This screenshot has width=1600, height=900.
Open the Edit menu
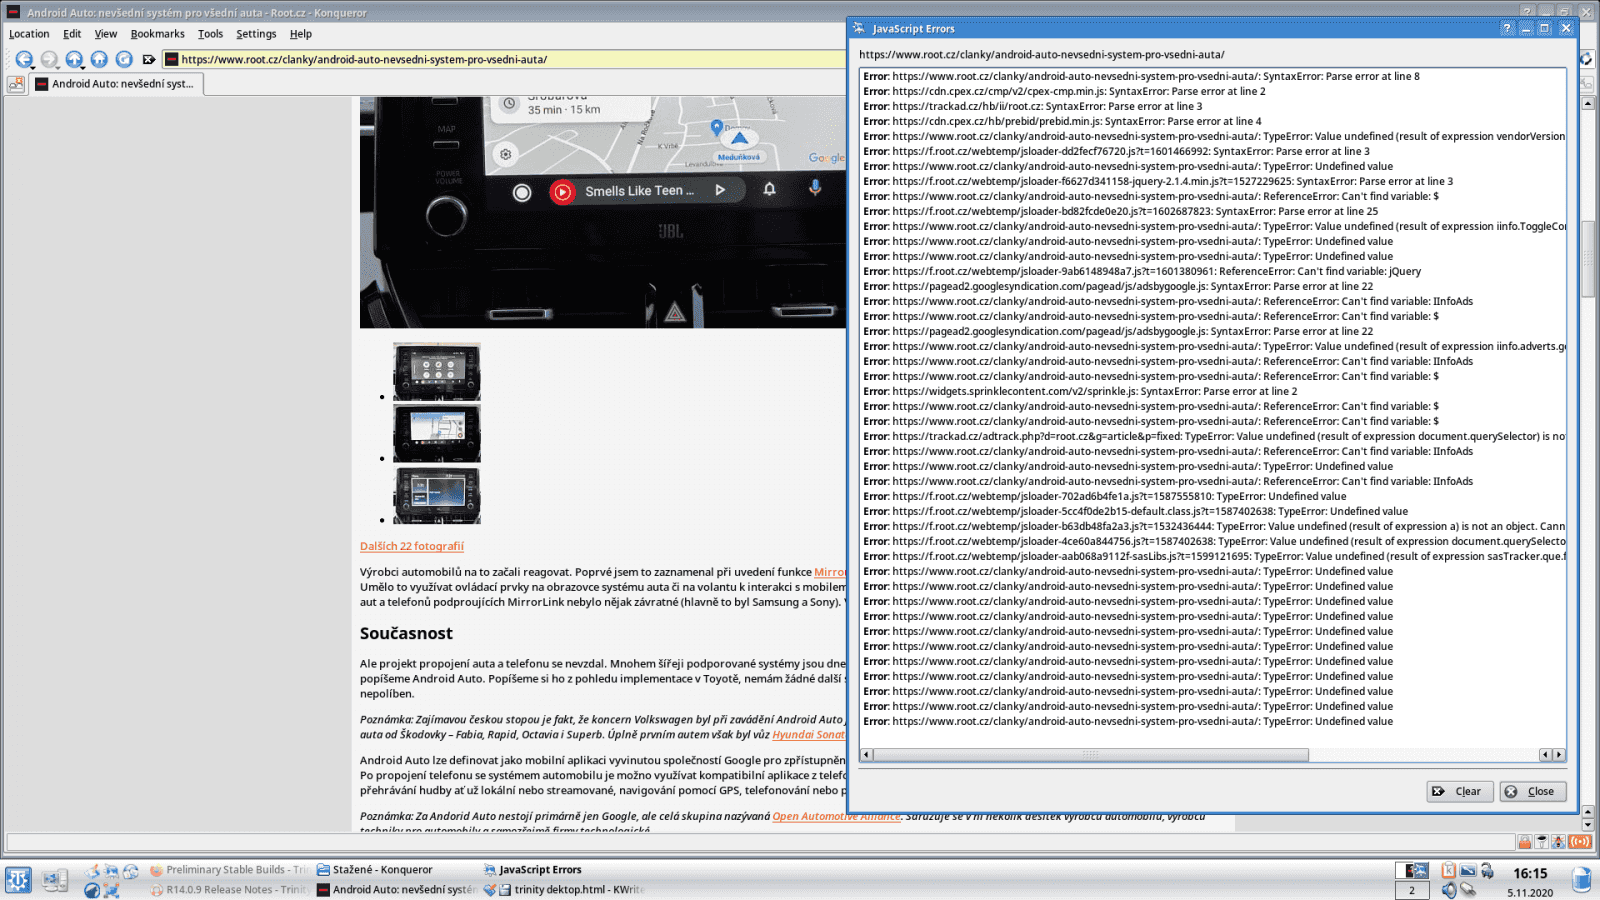coord(72,34)
